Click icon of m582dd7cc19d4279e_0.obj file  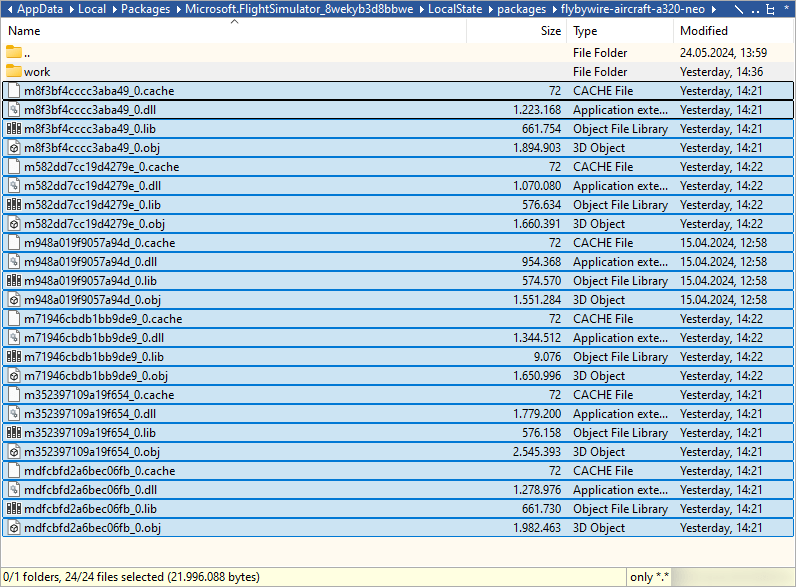pos(13,223)
